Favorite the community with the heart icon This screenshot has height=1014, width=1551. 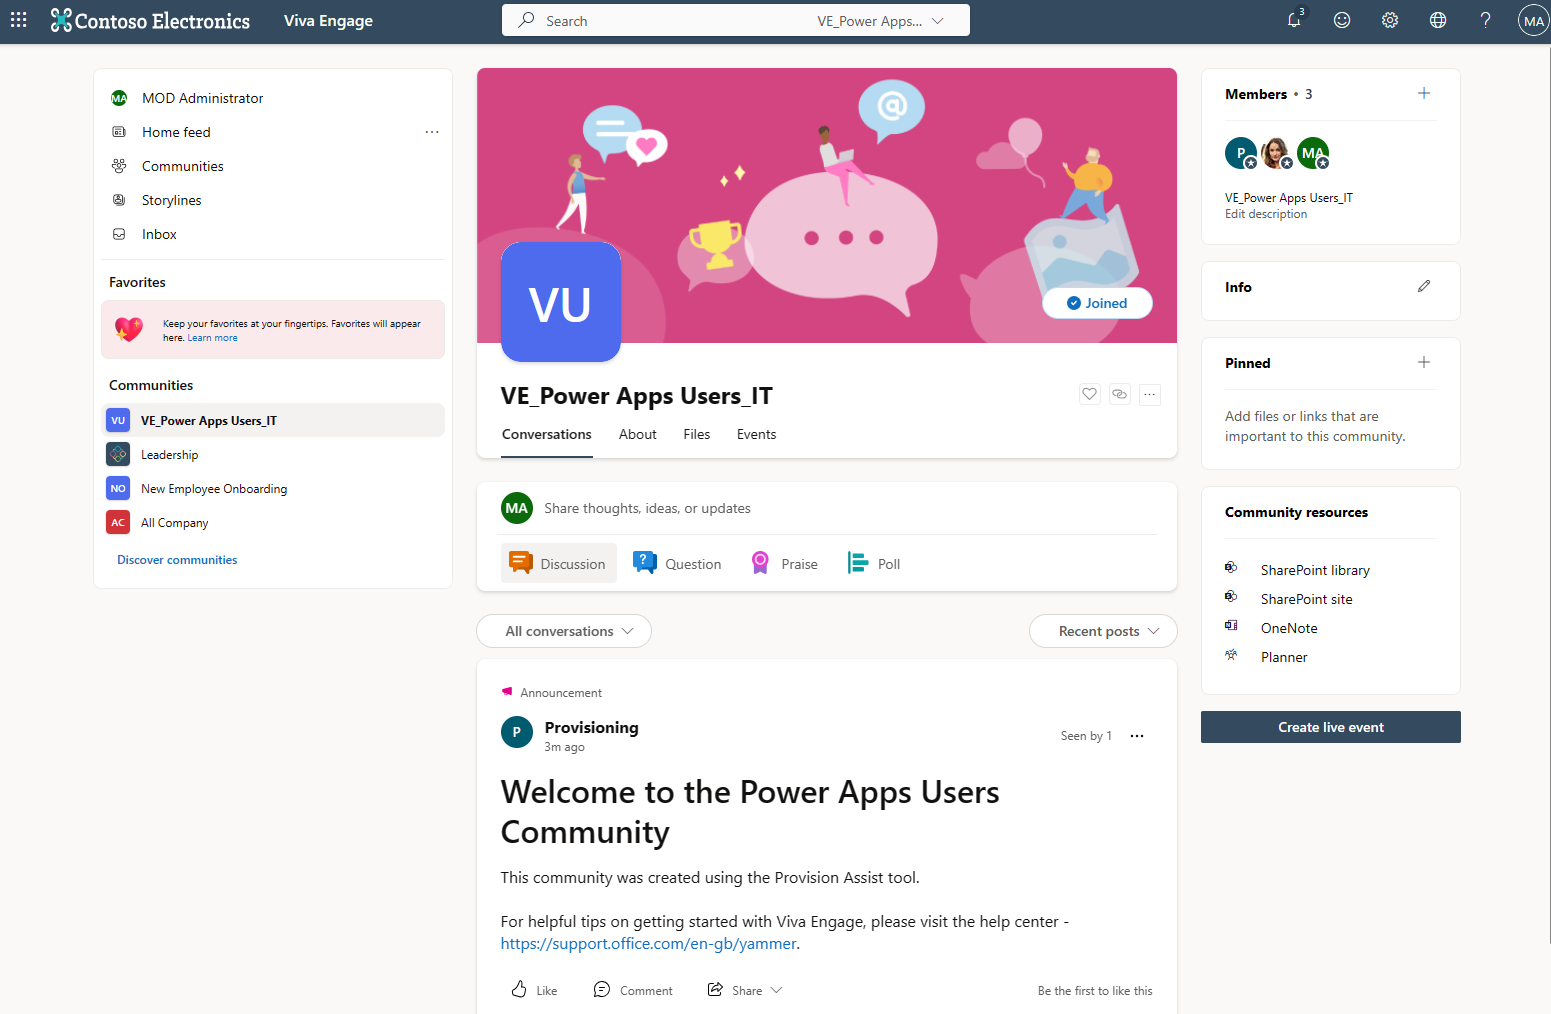(1090, 394)
